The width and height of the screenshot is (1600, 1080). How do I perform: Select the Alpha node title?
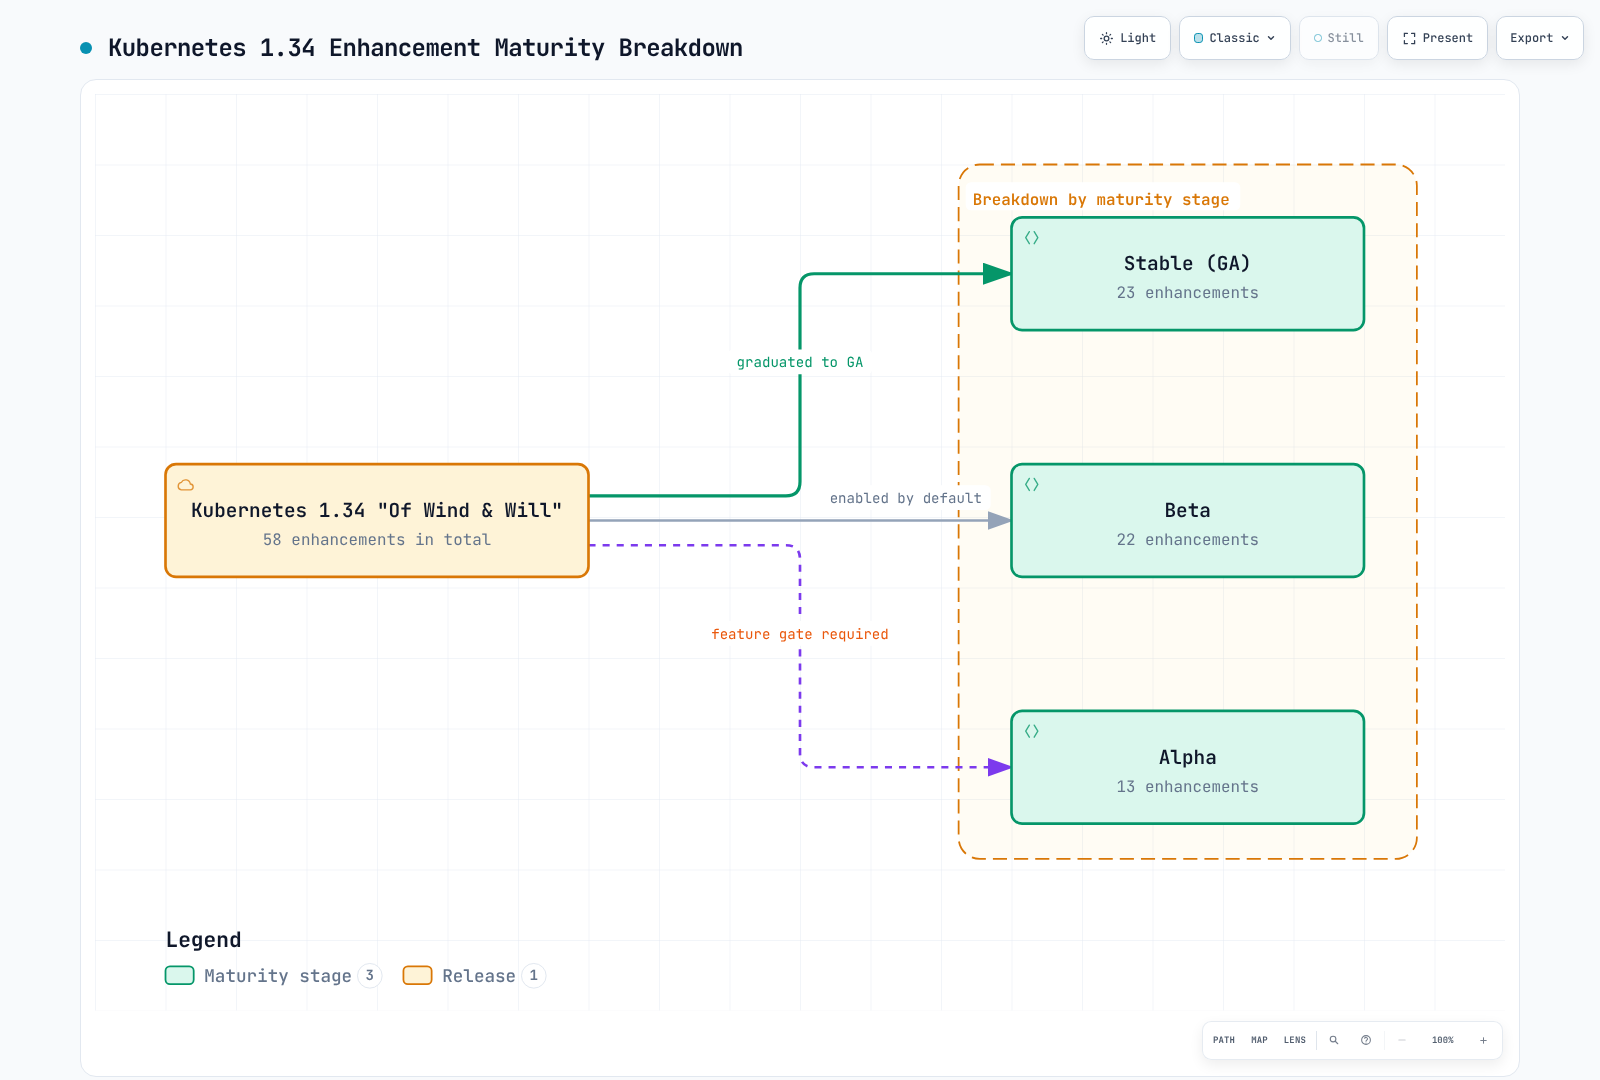1187,757
